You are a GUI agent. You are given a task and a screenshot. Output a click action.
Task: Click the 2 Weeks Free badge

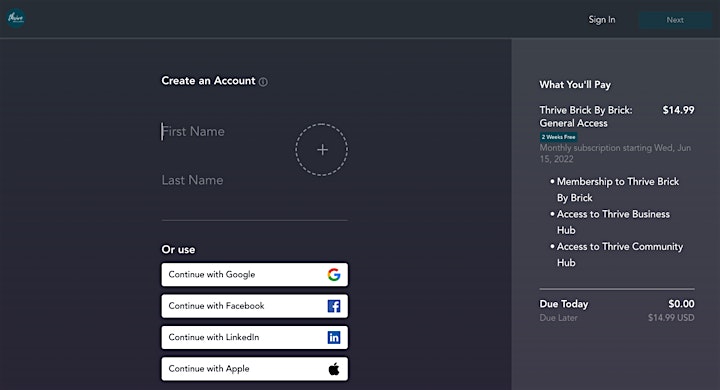558,137
